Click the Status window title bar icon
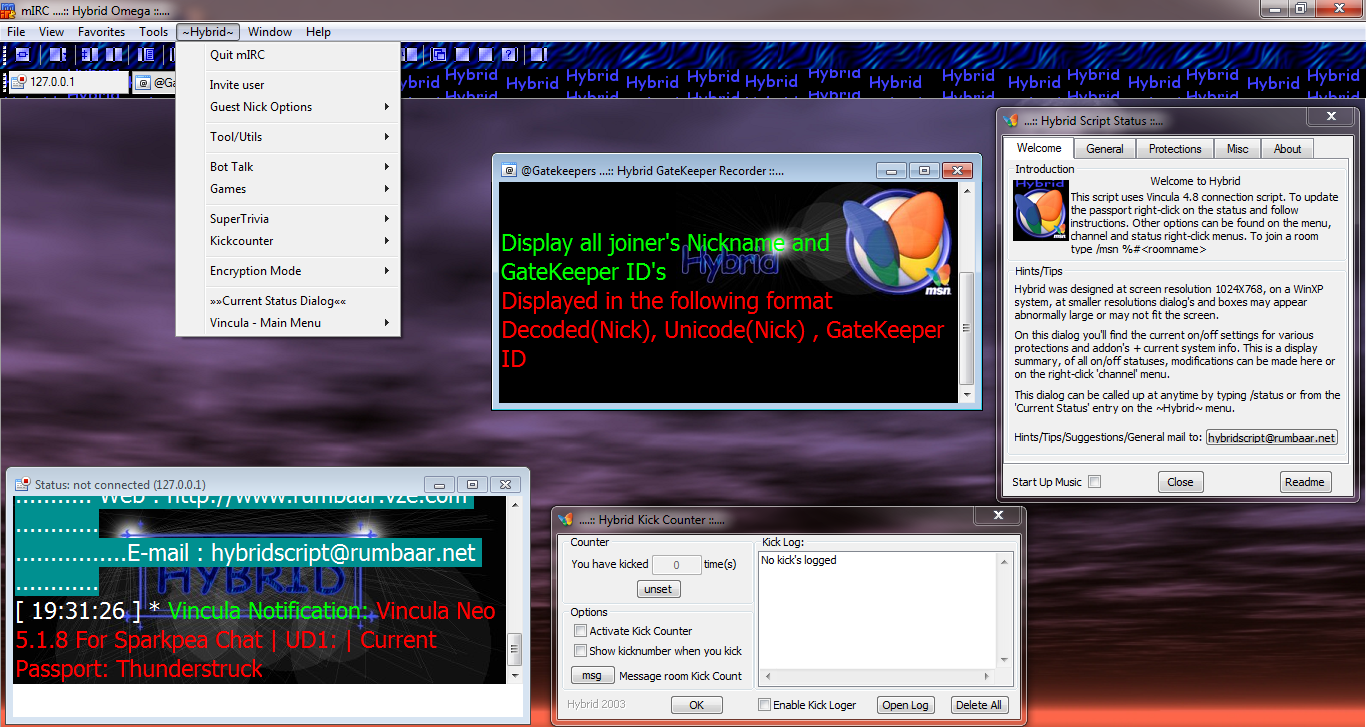Image resolution: width=1366 pixels, height=727 pixels. pos(22,484)
